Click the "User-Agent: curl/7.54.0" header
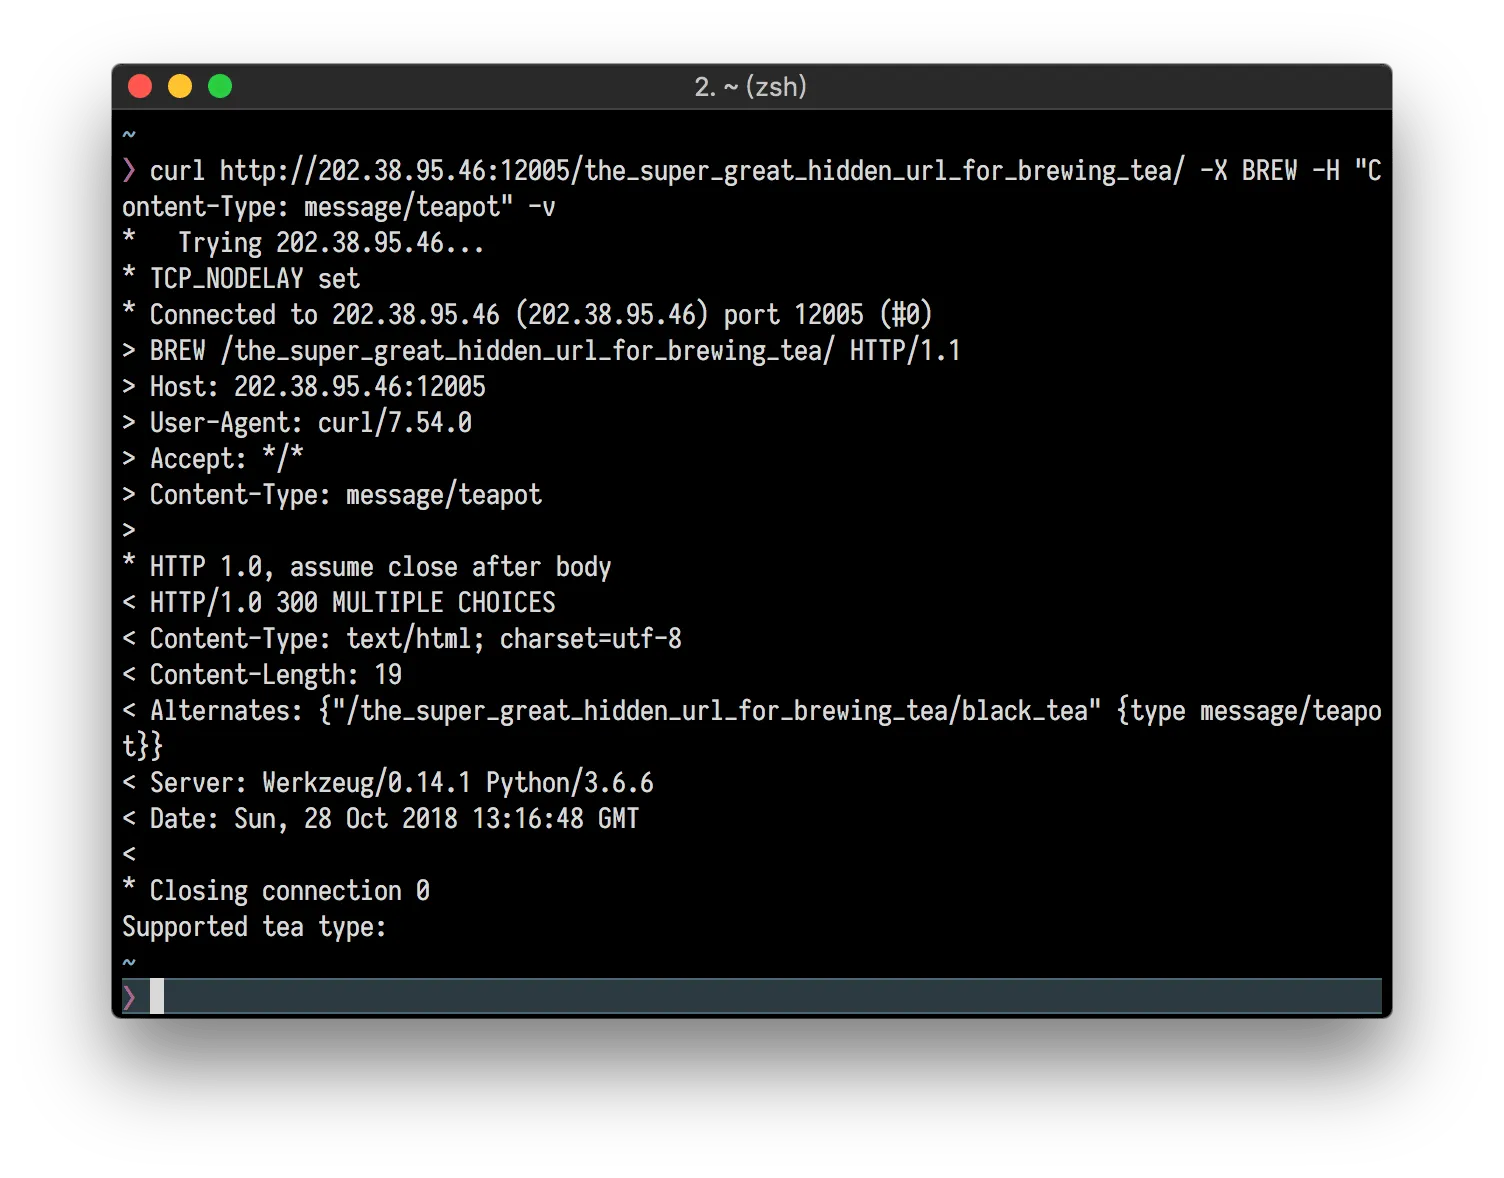 tap(310, 423)
